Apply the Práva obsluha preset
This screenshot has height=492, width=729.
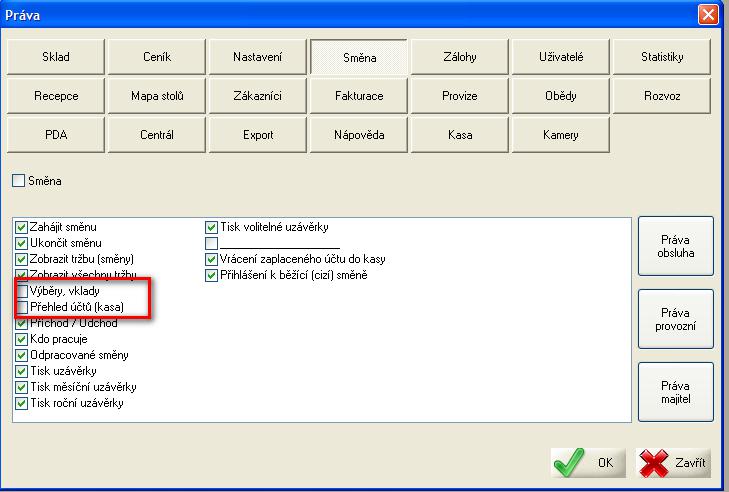(x=675, y=246)
